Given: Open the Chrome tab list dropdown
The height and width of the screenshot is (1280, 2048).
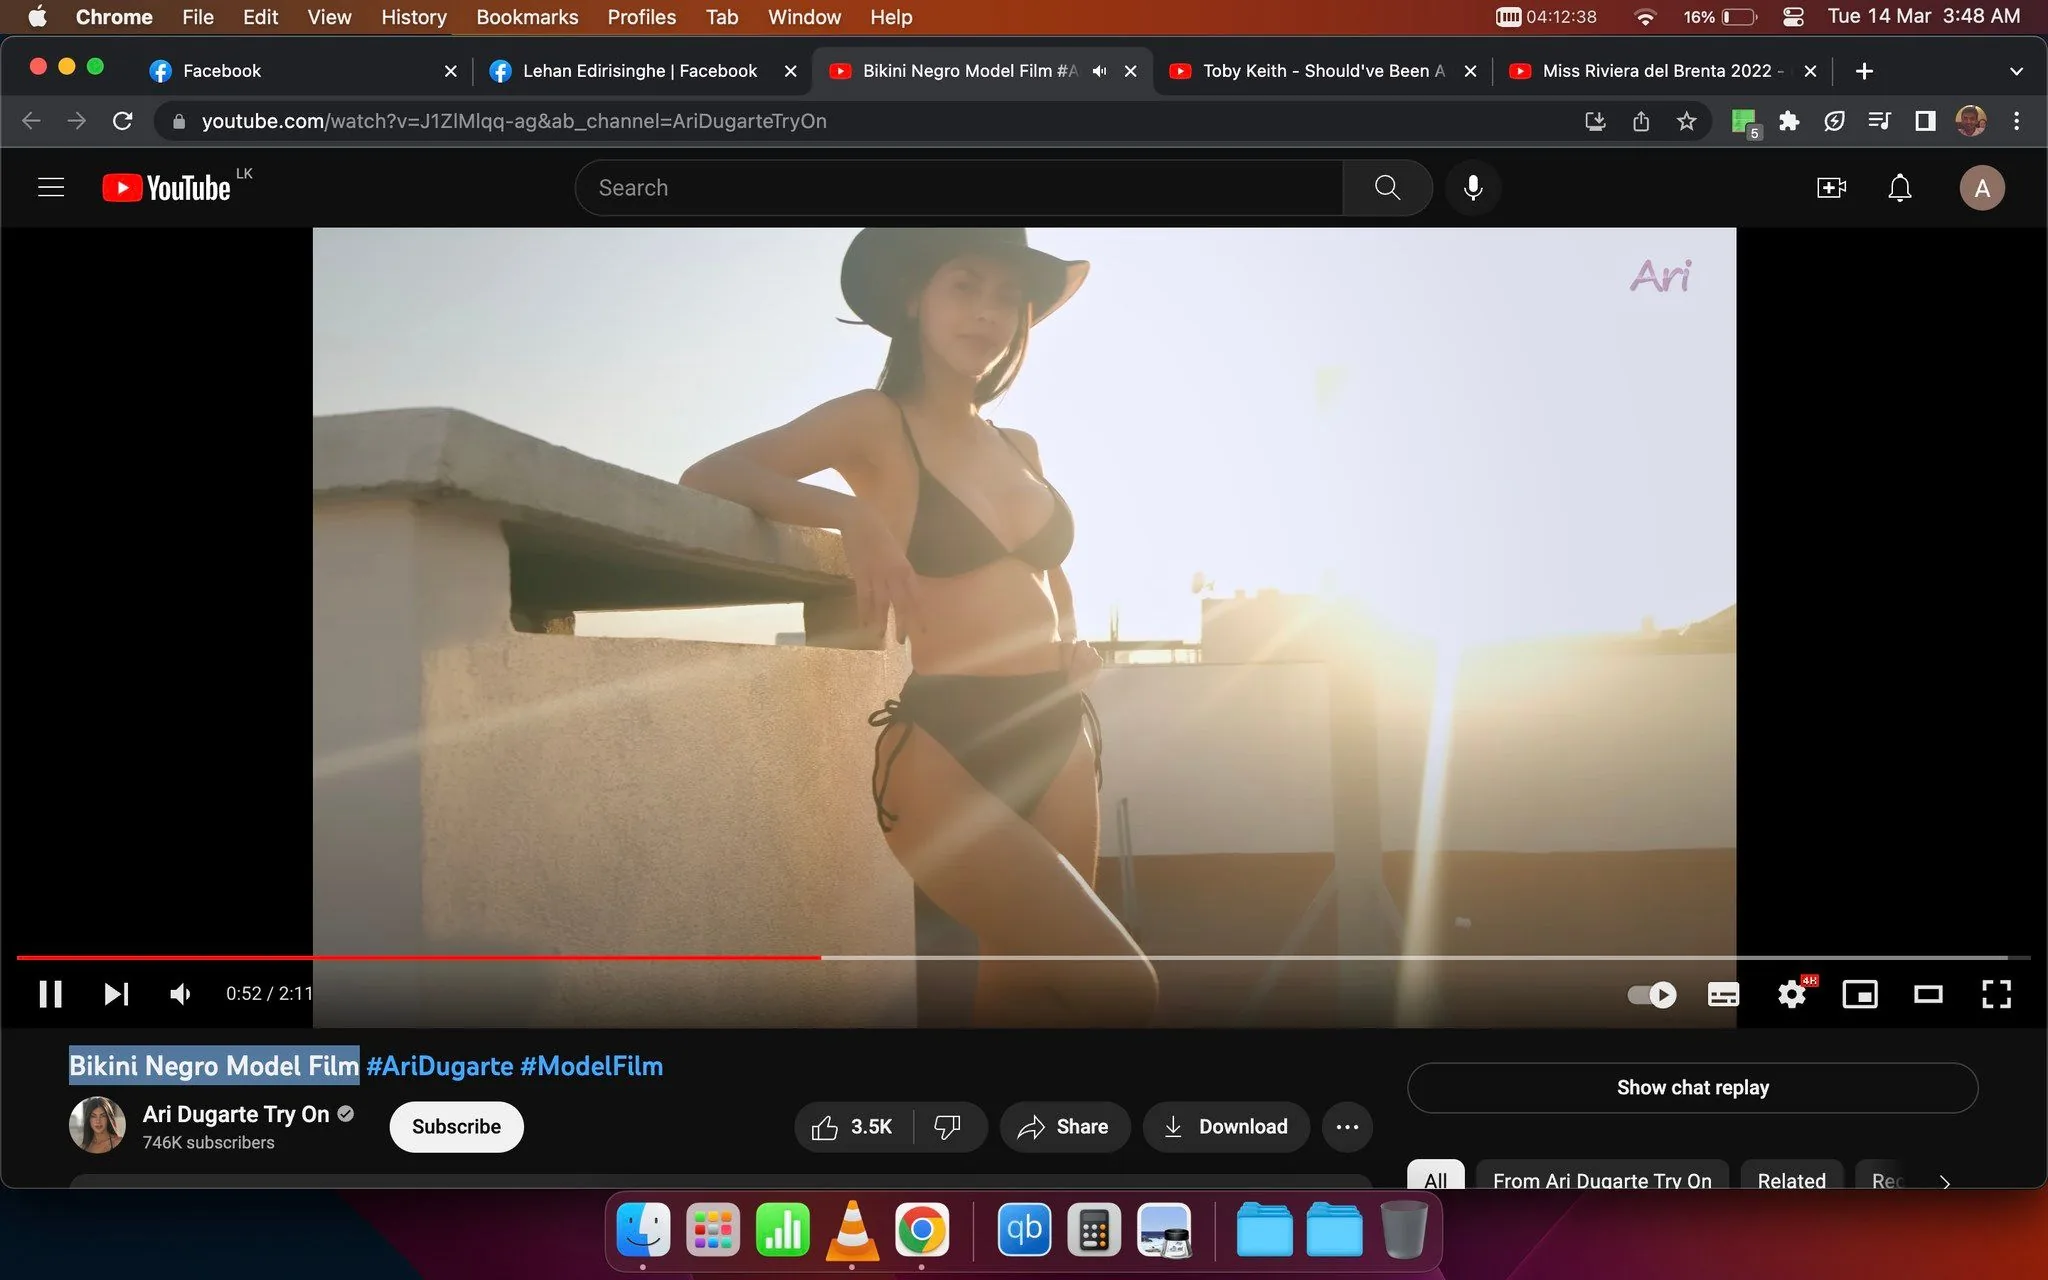Looking at the screenshot, I should tap(2015, 70).
